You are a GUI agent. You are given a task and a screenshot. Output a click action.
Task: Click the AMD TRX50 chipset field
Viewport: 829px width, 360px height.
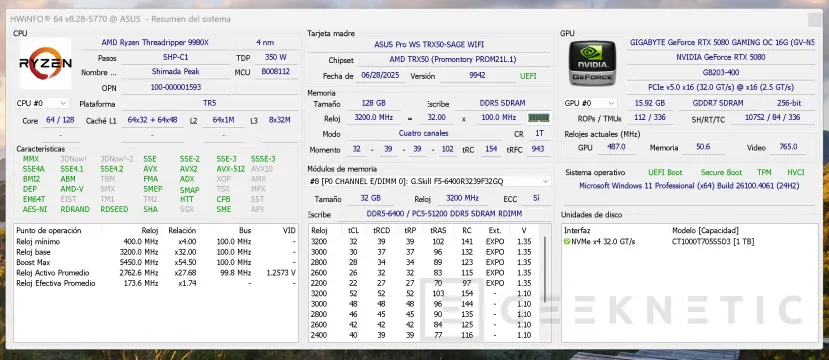453,60
